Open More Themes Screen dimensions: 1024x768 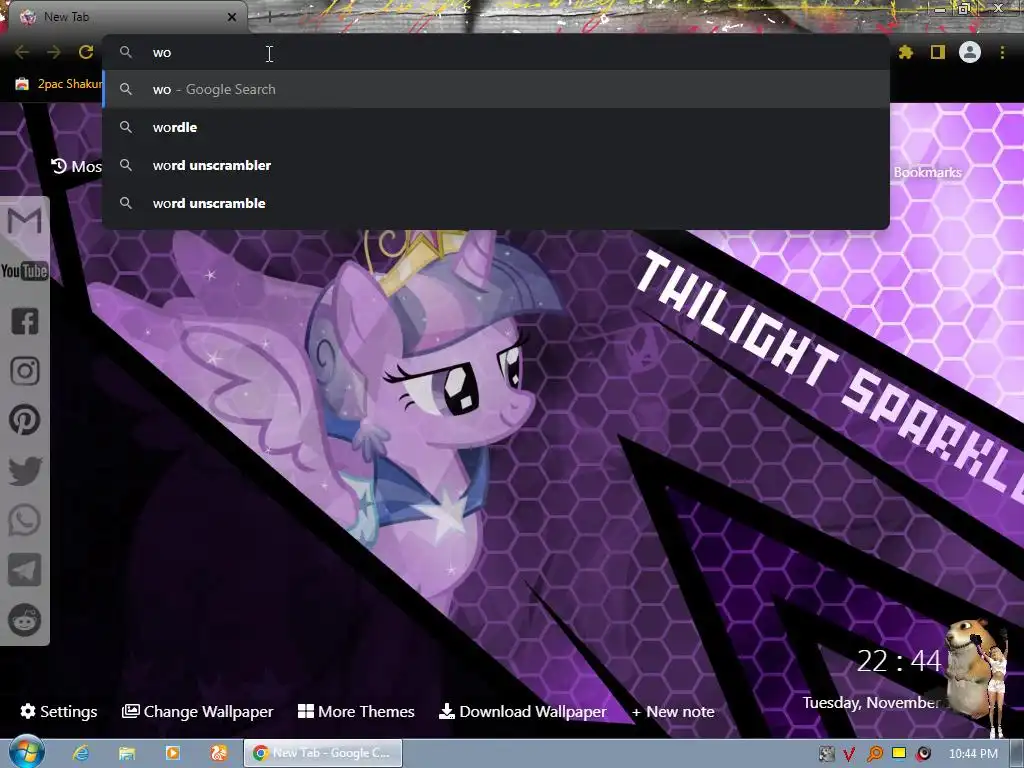pos(356,711)
